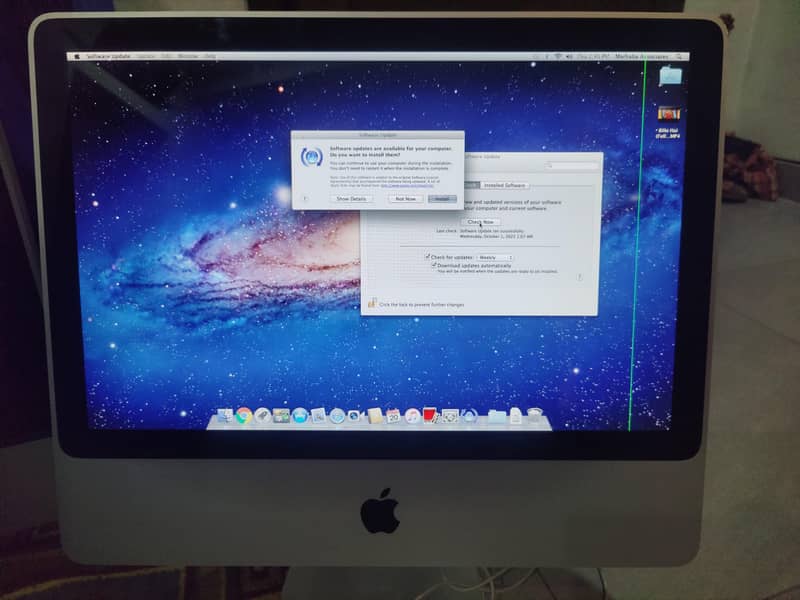
Task: Open the Weekly update frequency dropdown
Action: (x=494, y=258)
